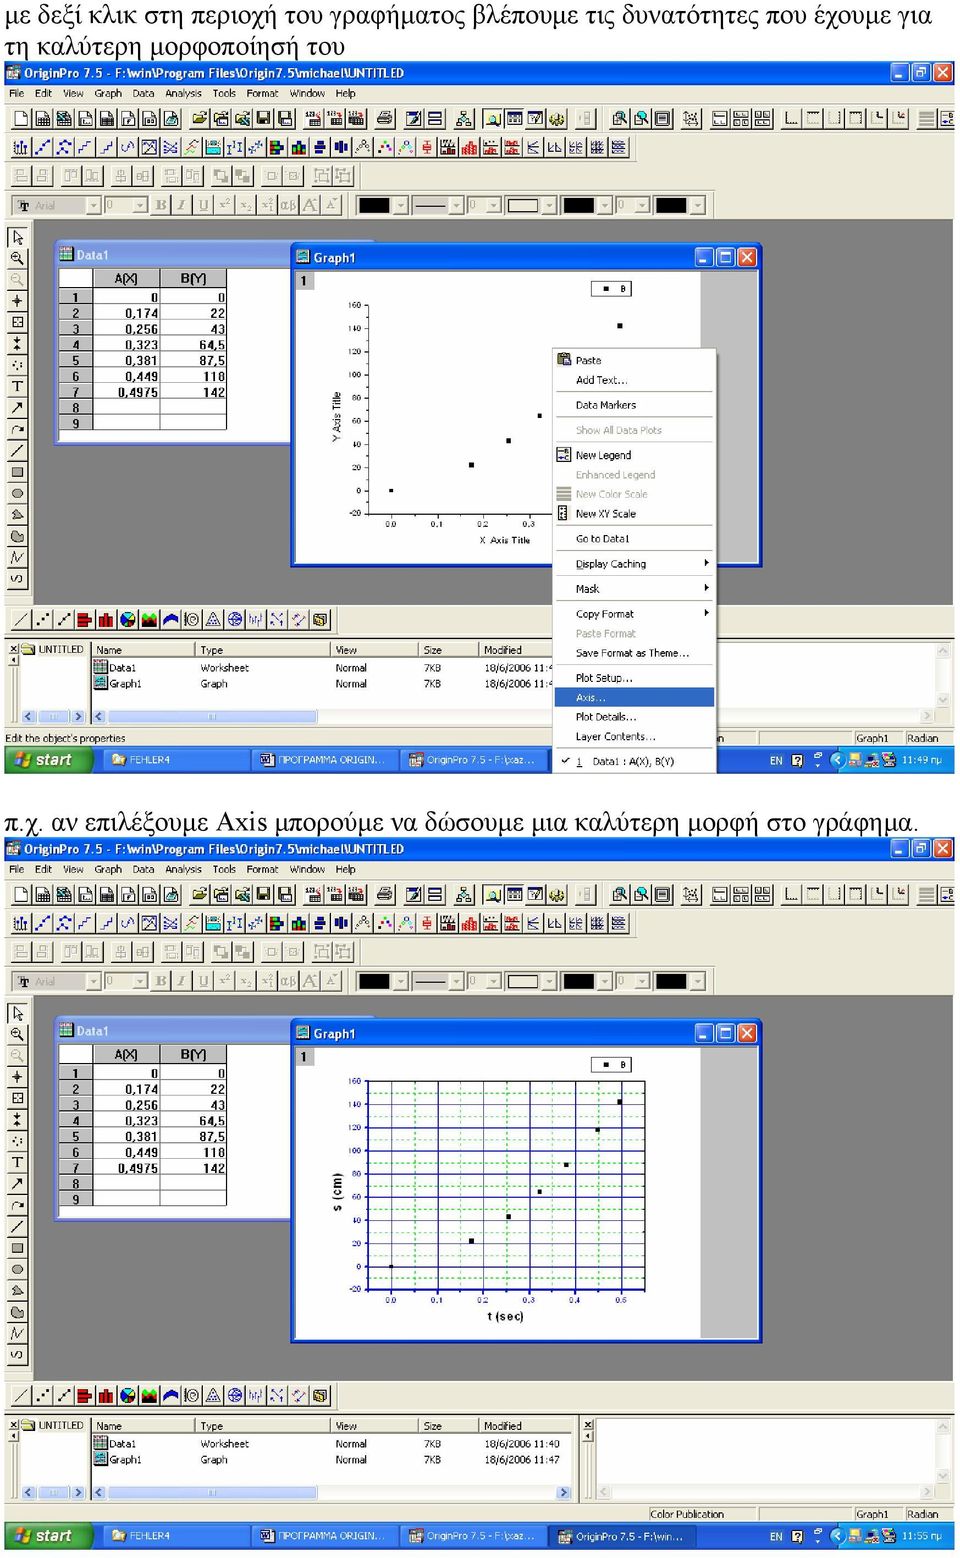Viewport: 960px width, 1558px height.
Task: Activate Pointer tool in the gridded-graph screenshot
Action: pos(17,1013)
